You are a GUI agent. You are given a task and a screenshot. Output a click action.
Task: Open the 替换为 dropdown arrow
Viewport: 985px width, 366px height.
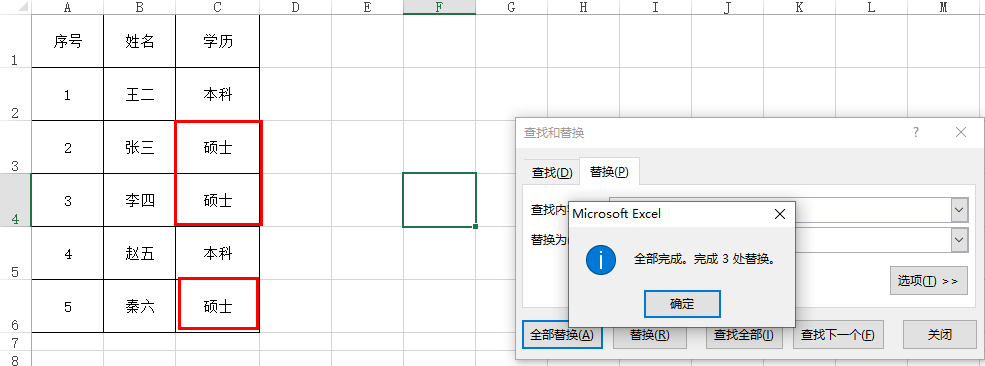[x=959, y=240]
